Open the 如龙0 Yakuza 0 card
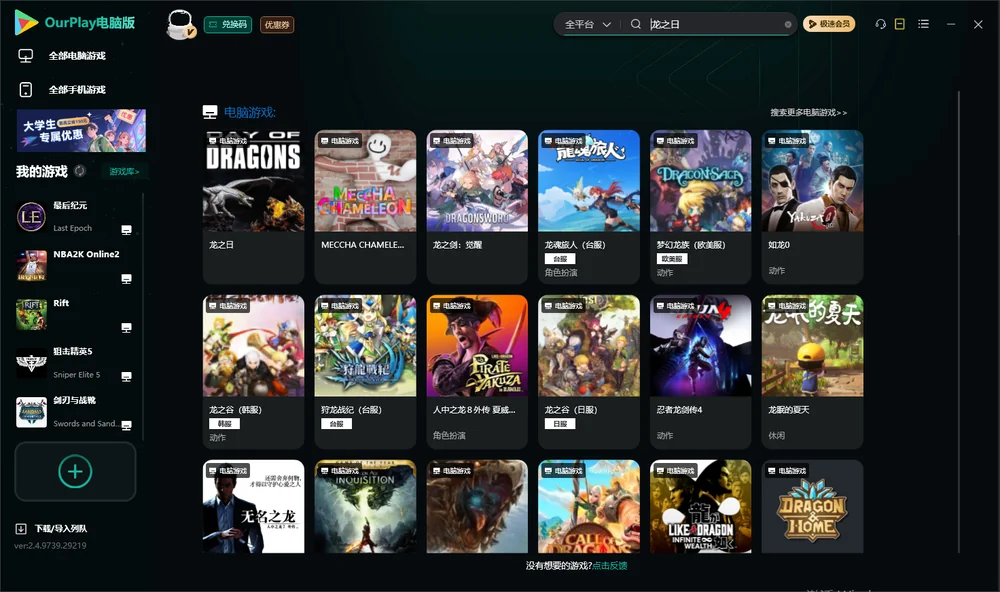This screenshot has height=592, width=1000. [x=812, y=207]
